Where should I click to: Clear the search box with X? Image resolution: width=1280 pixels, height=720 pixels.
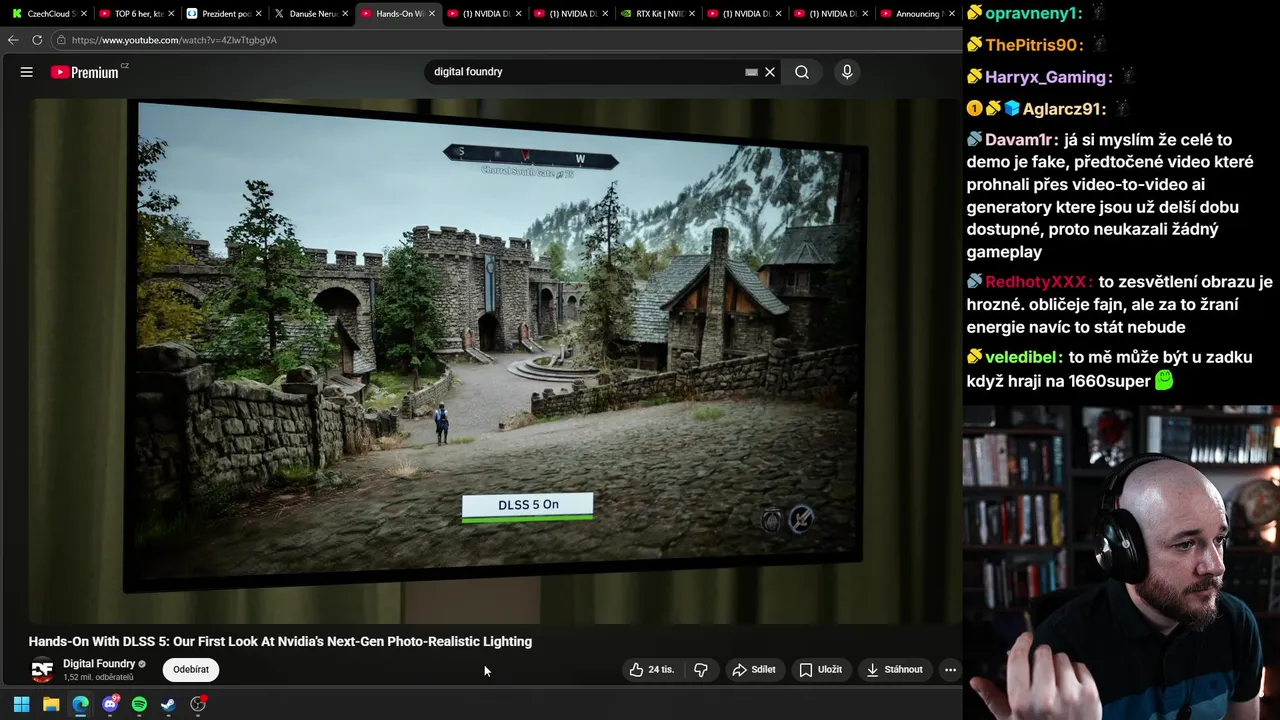coord(770,72)
